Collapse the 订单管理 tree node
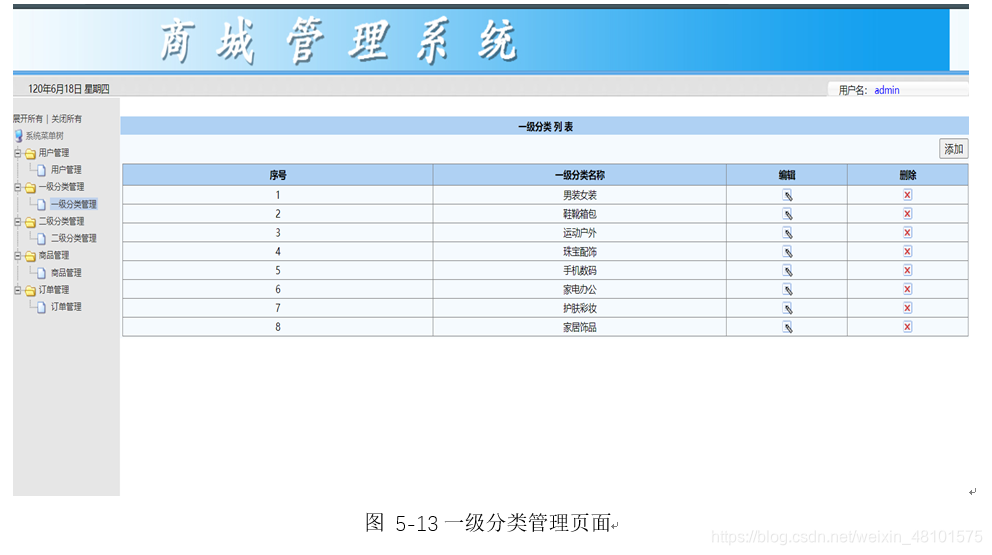Viewport: 992px width, 555px height. click(18, 290)
